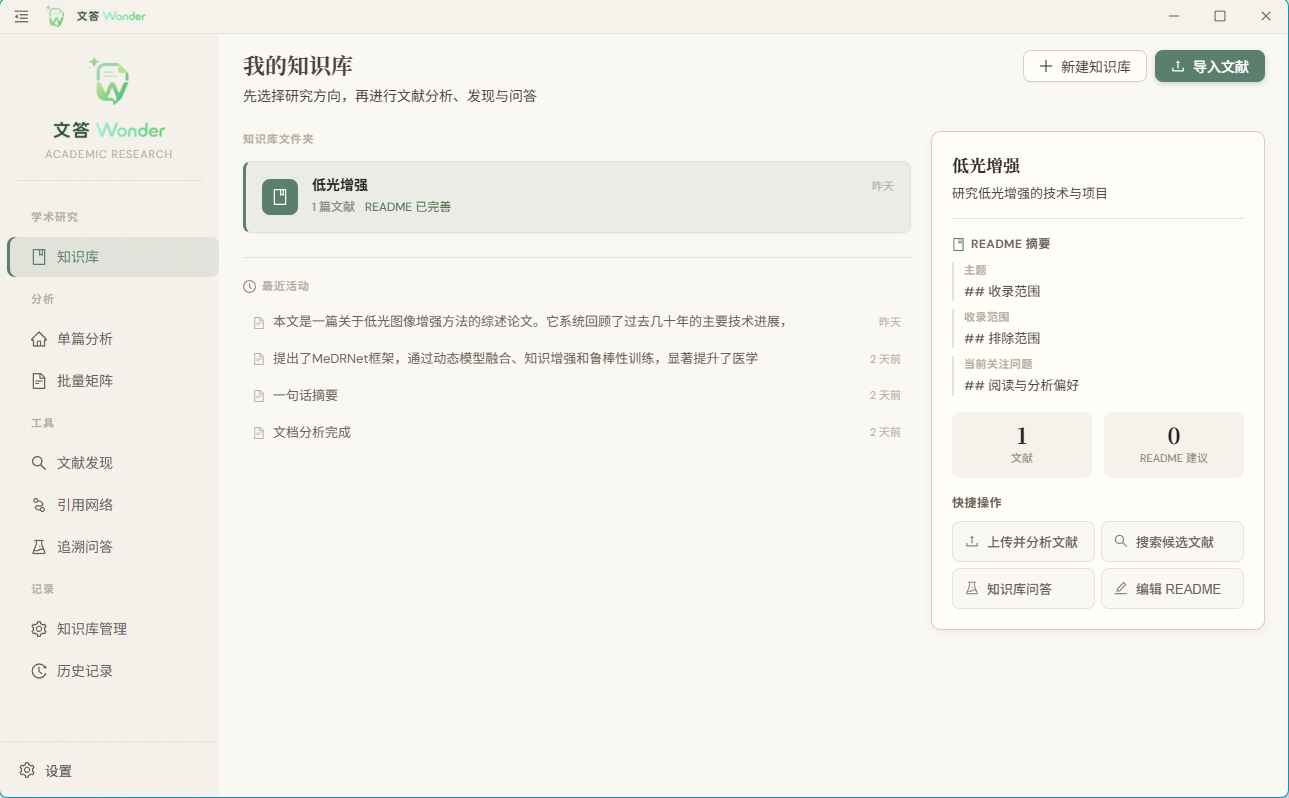Click the gear icon beside 设置
Screen dimensions: 1289x798
click(x=27, y=771)
